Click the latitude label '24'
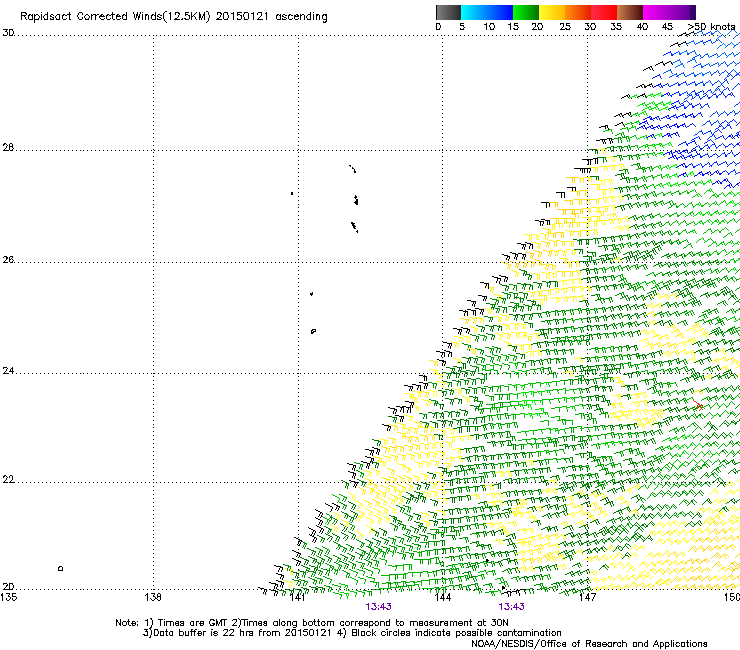Screen dimensions: 740x650 [x=8, y=371]
